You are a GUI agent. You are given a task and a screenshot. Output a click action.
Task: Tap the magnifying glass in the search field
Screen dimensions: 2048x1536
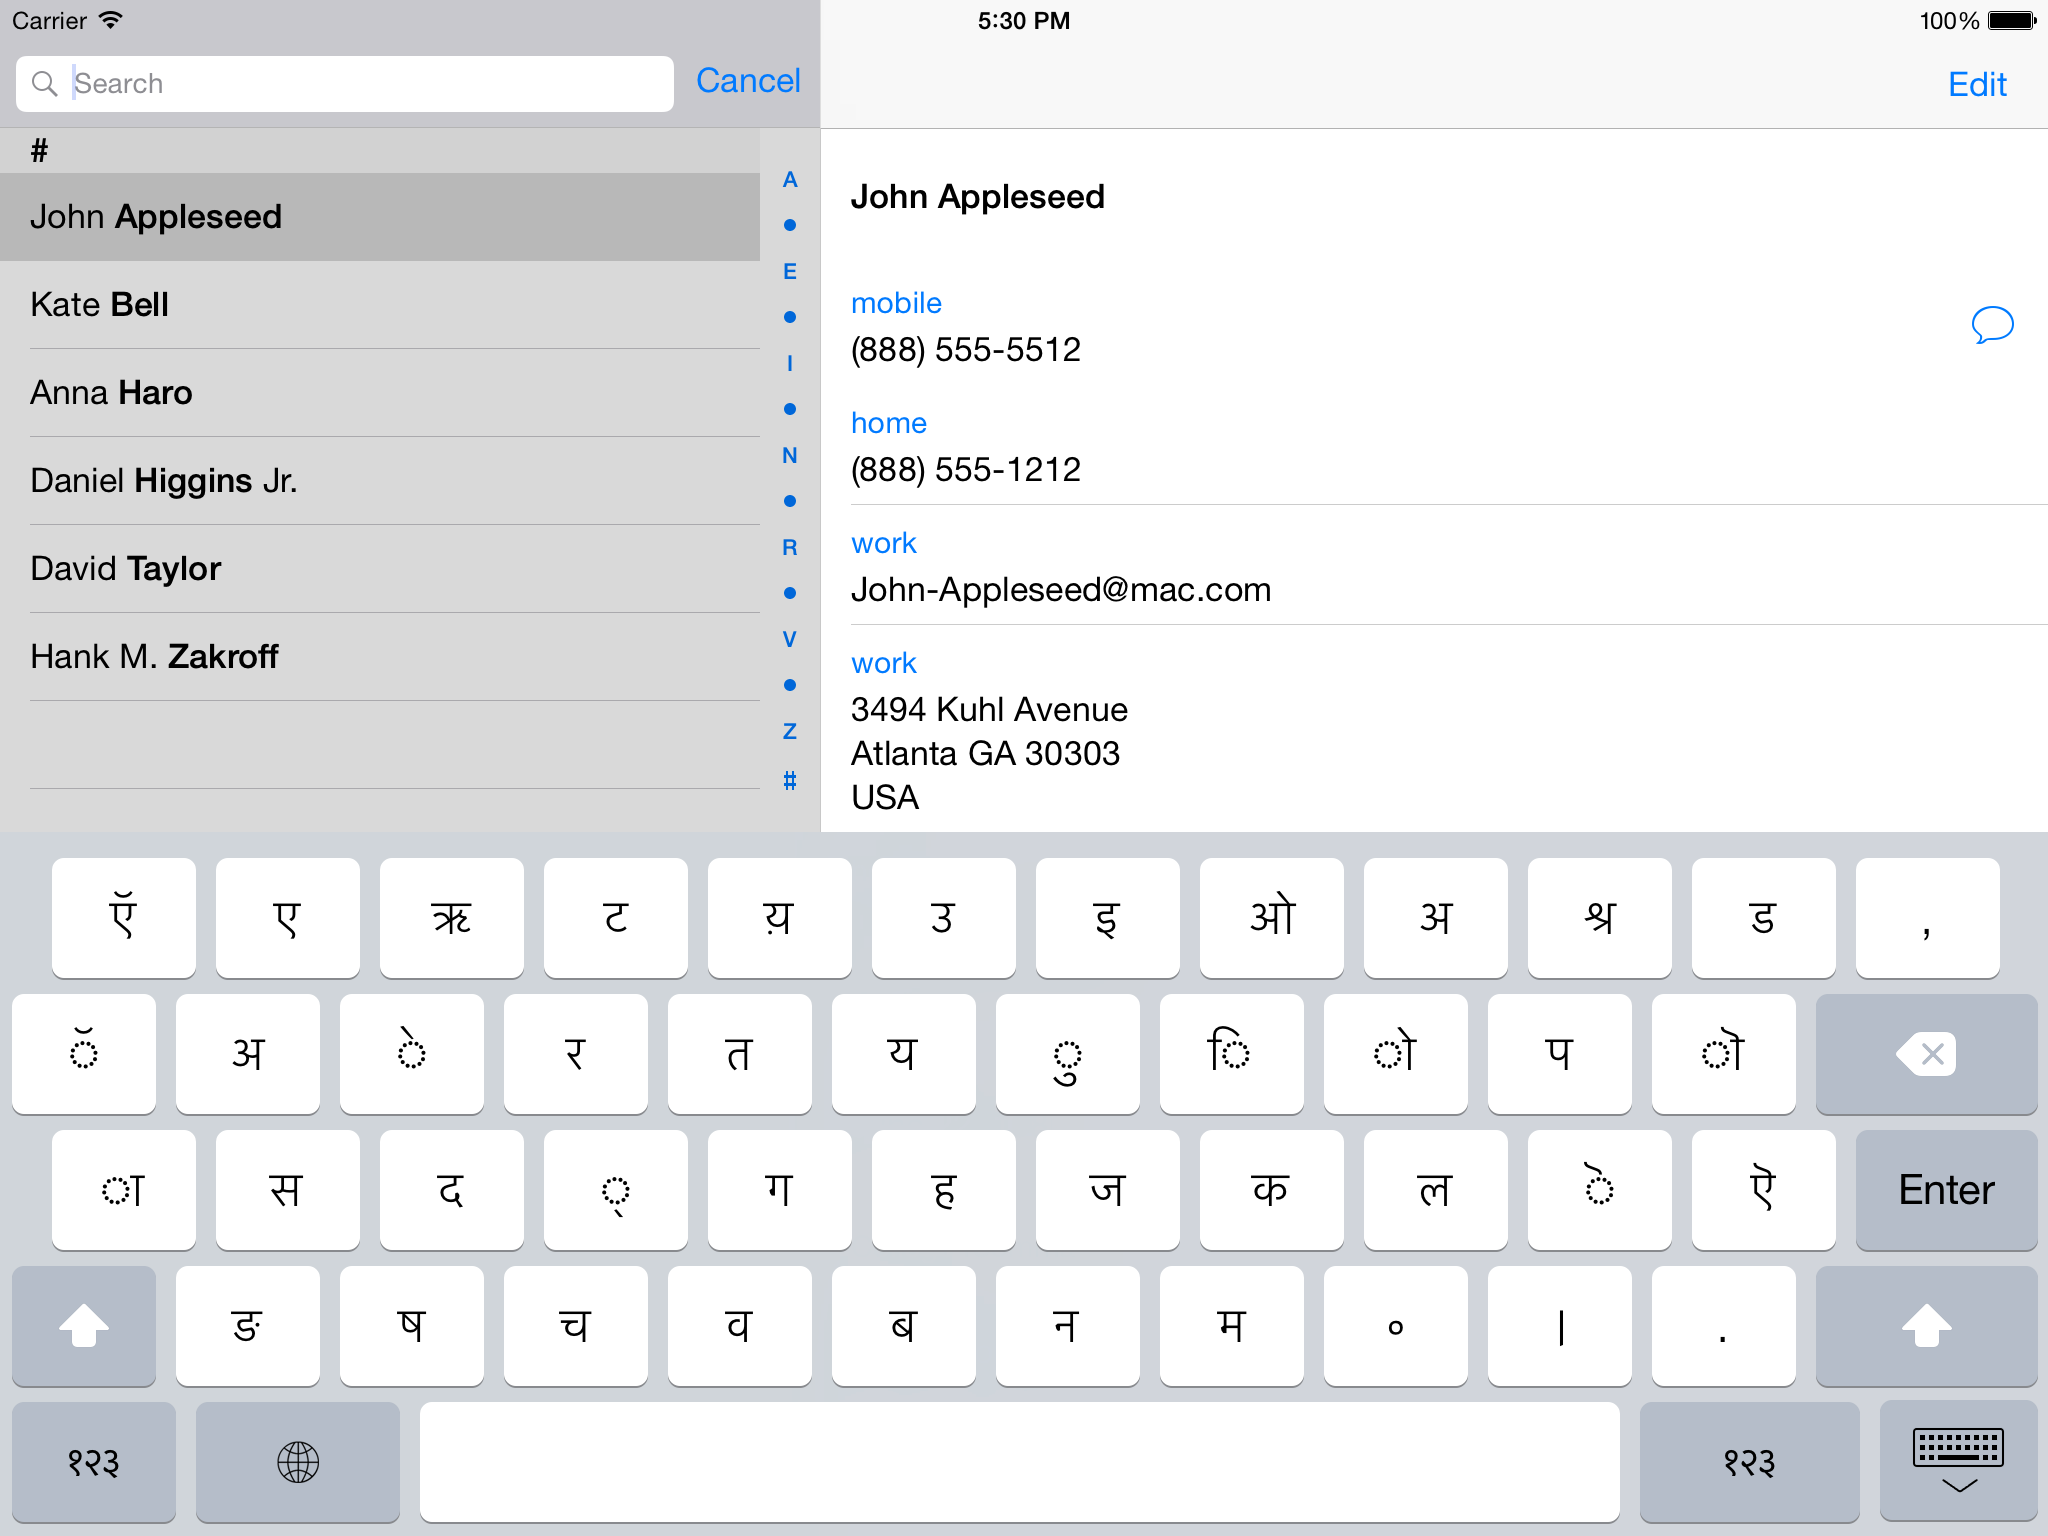pyautogui.click(x=44, y=83)
